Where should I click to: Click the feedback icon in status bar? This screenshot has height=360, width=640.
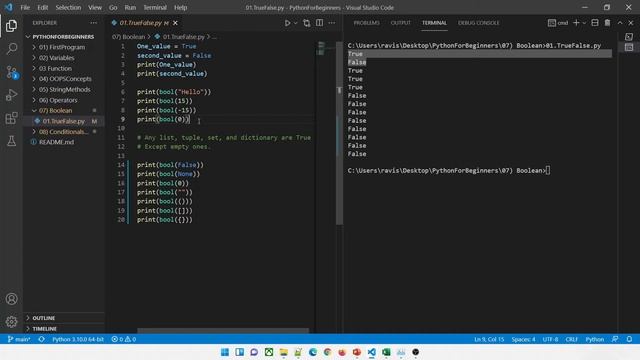tap(615, 339)
